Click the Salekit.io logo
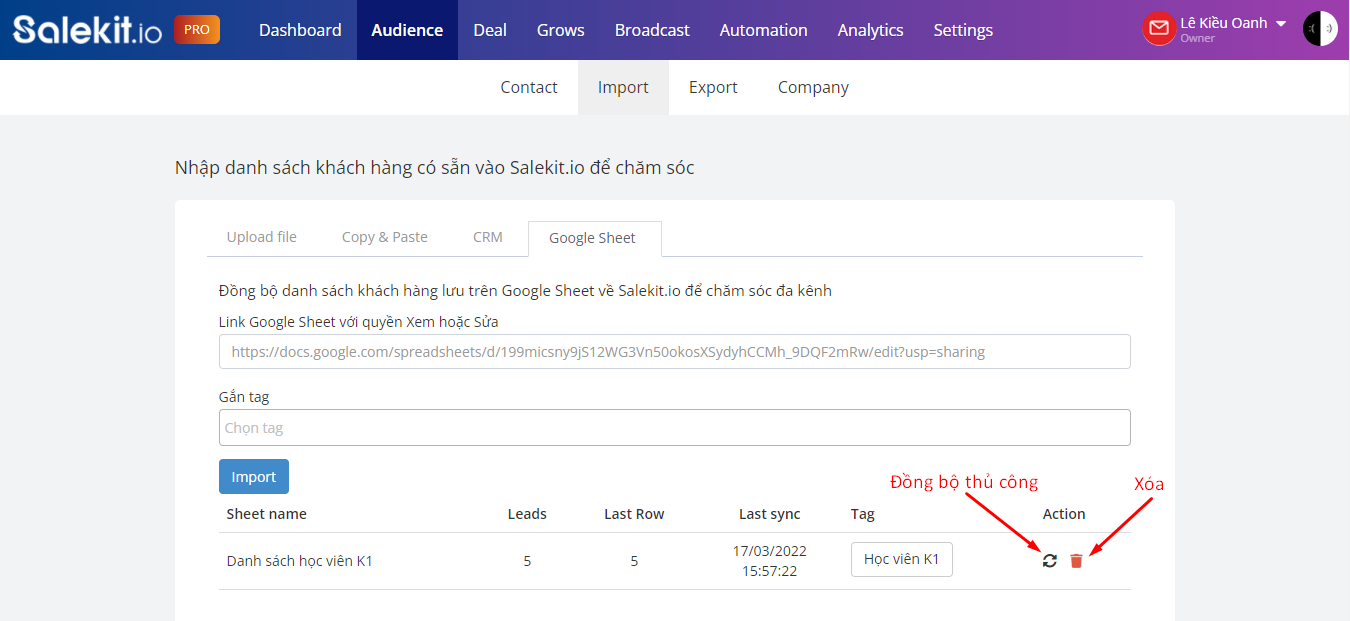The image size is (1350, 621). (x=87, y=29)
